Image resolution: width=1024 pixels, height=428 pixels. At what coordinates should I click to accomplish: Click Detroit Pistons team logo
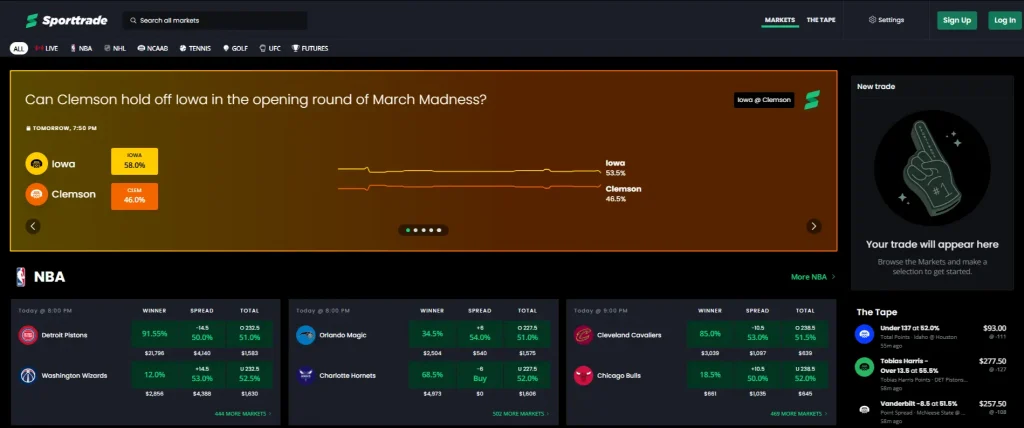pyautogui.click(x=28, y=335)
